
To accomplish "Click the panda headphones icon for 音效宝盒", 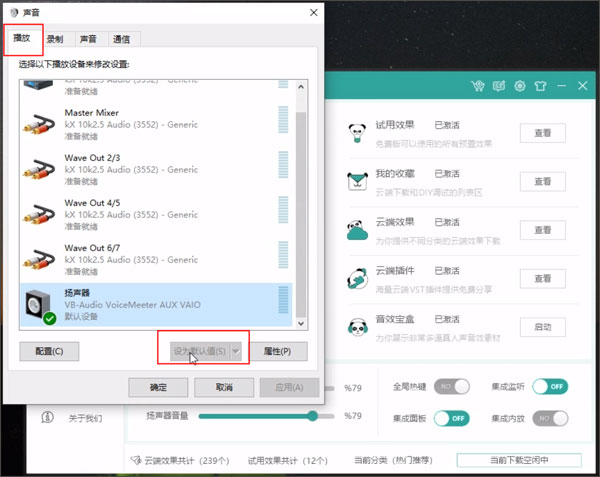I will click(357, 327).
